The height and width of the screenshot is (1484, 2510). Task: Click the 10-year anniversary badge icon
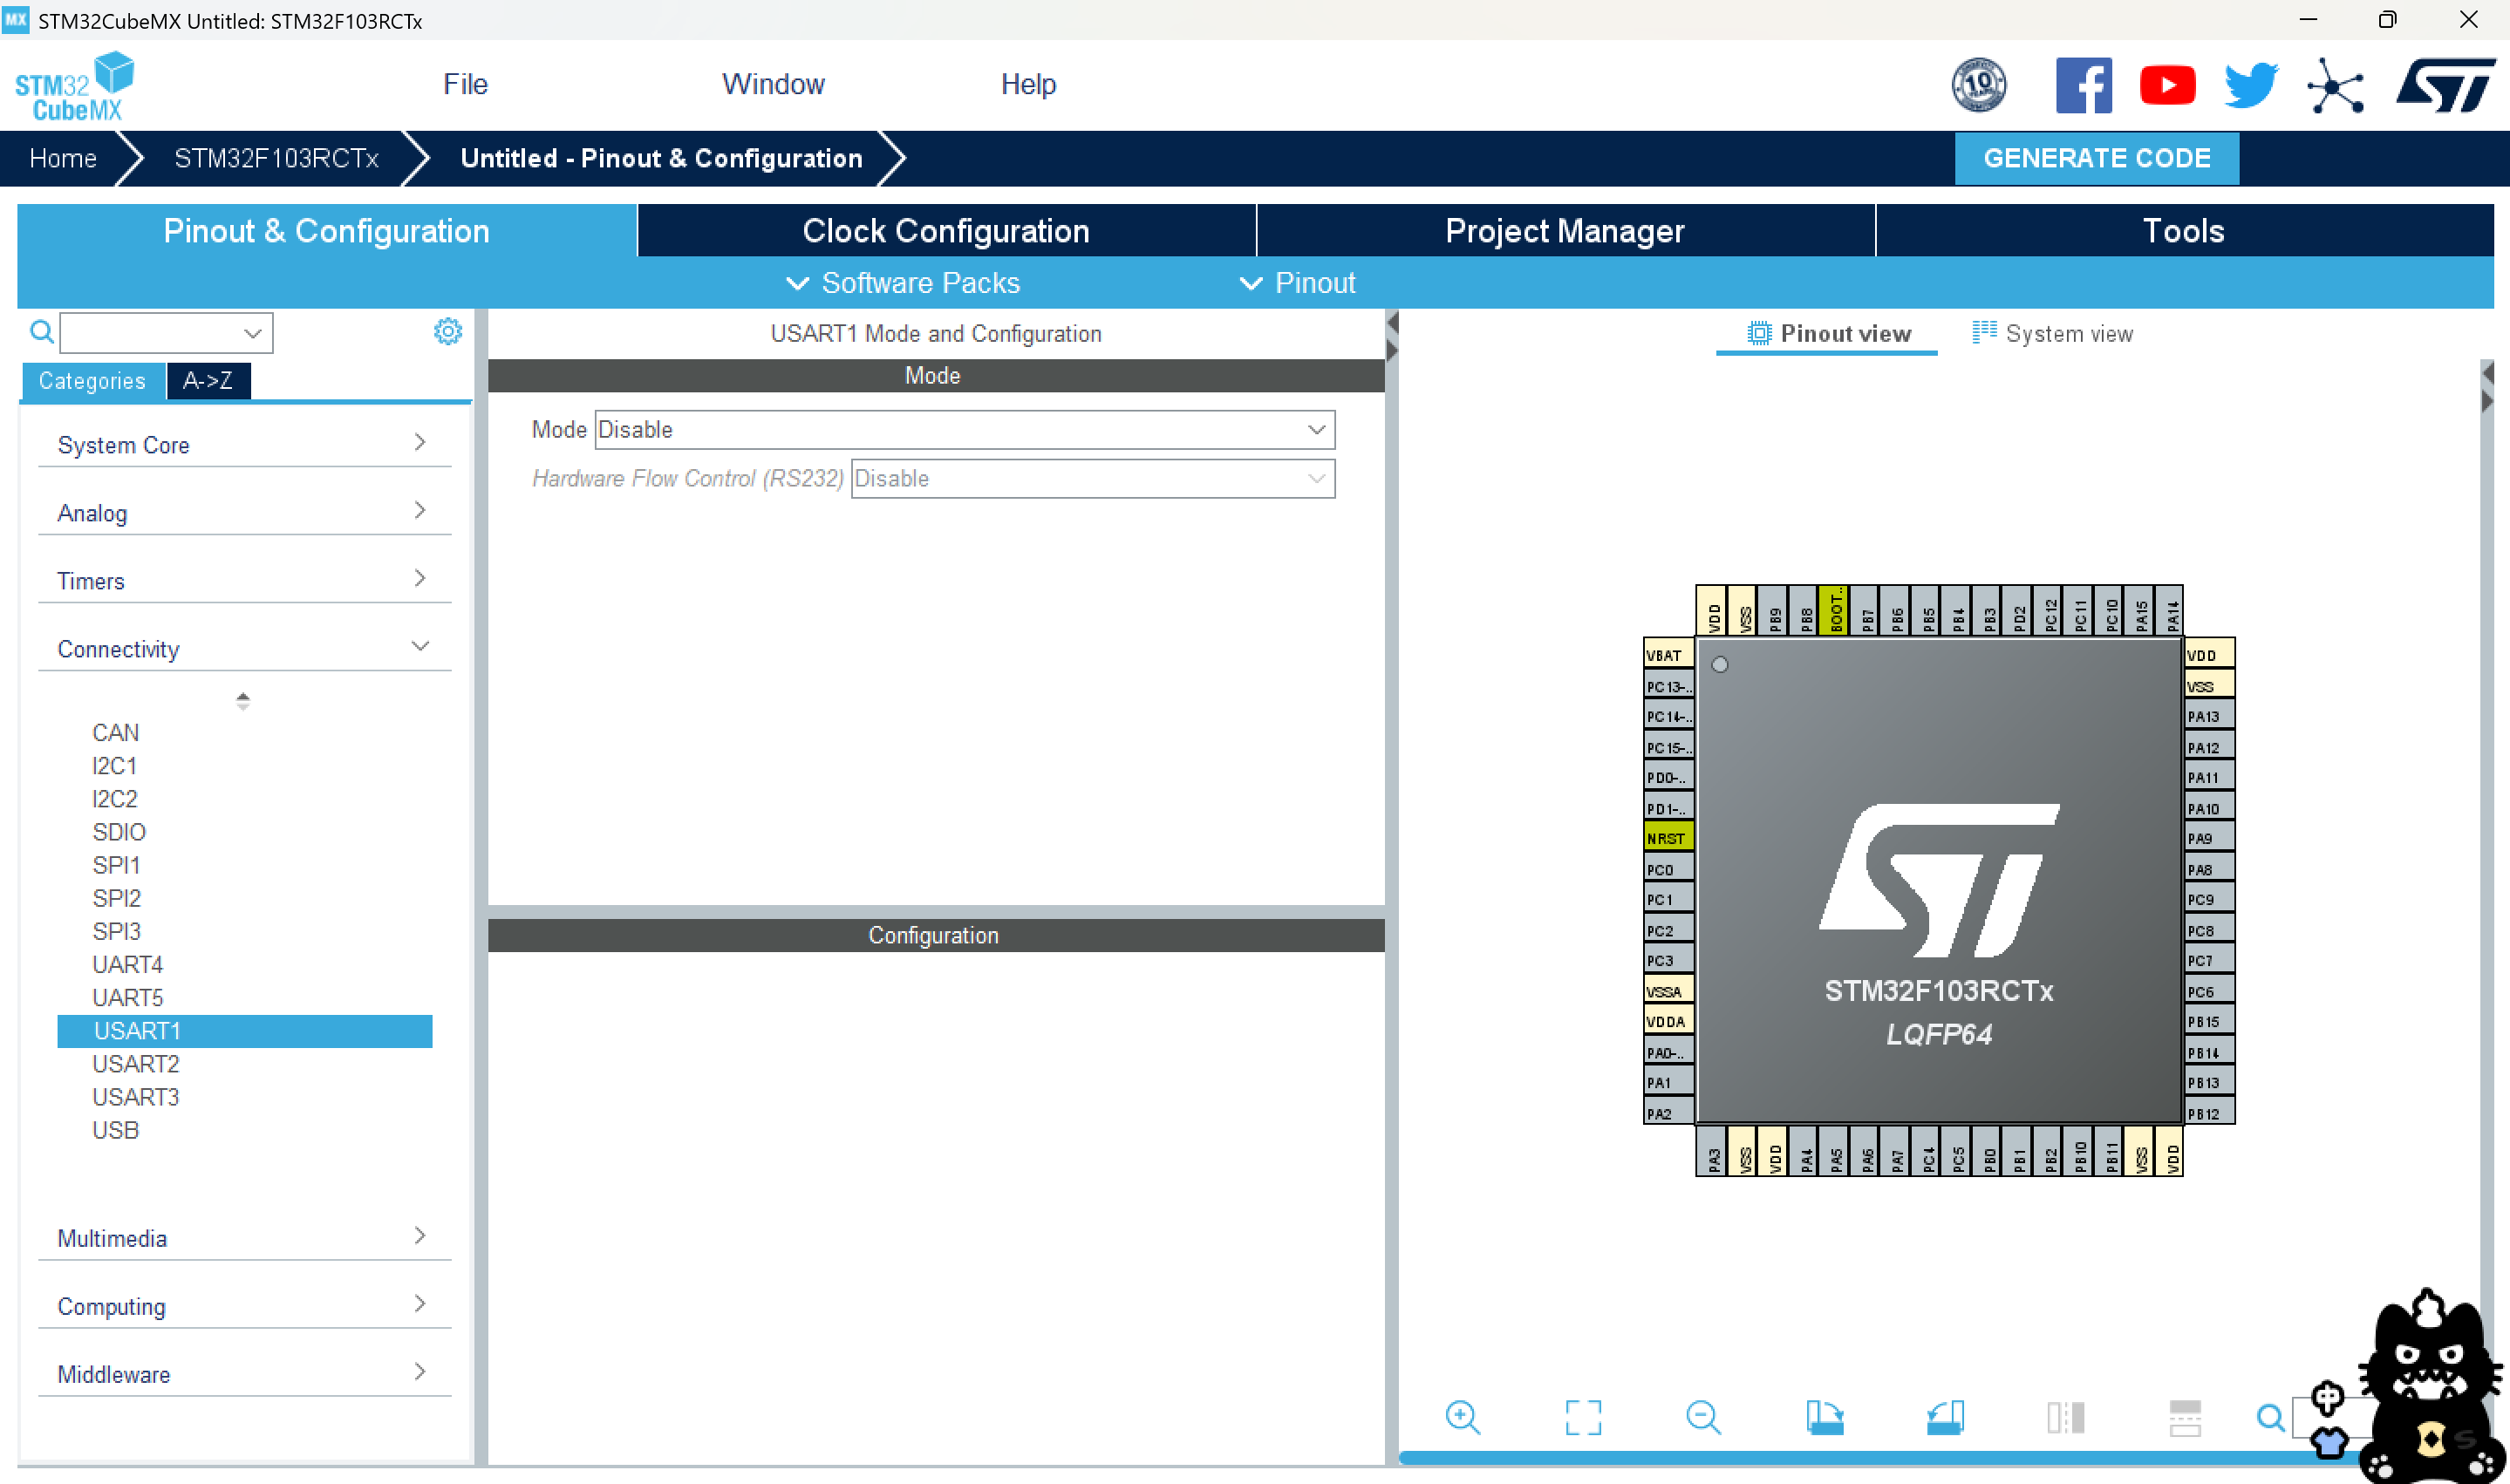click(1979, 85)
